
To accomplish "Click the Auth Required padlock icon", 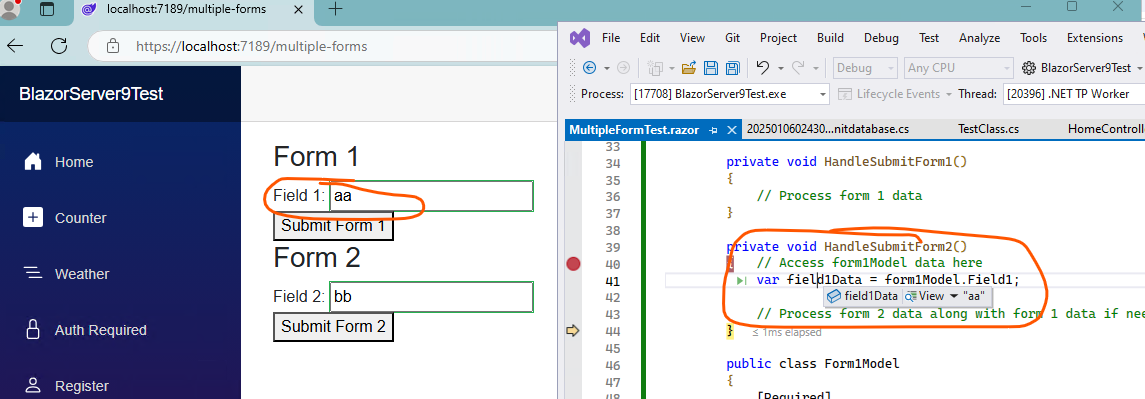I will point(33,329).
